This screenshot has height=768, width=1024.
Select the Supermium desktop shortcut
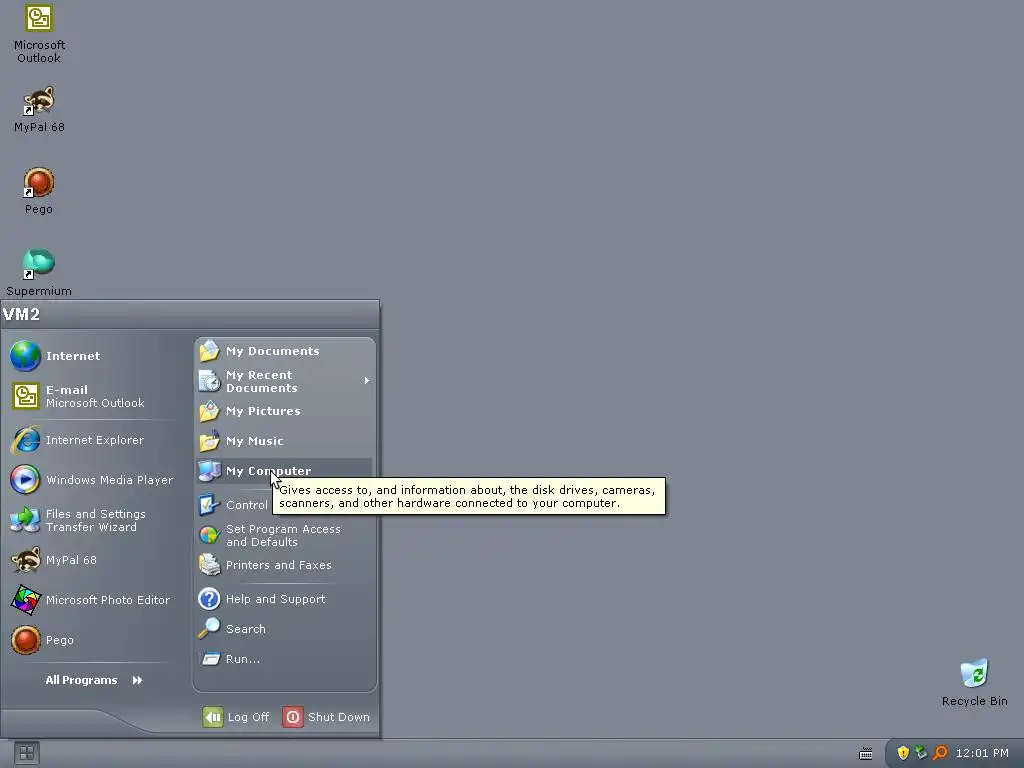(x=39, y=272)
